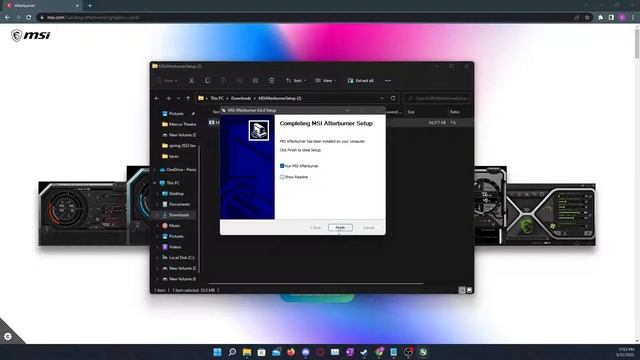The width and height of the screenshot is (640, 360).
Task: Open the Windows Start menu
Action: pyautogui.click(x=218, y=352)
